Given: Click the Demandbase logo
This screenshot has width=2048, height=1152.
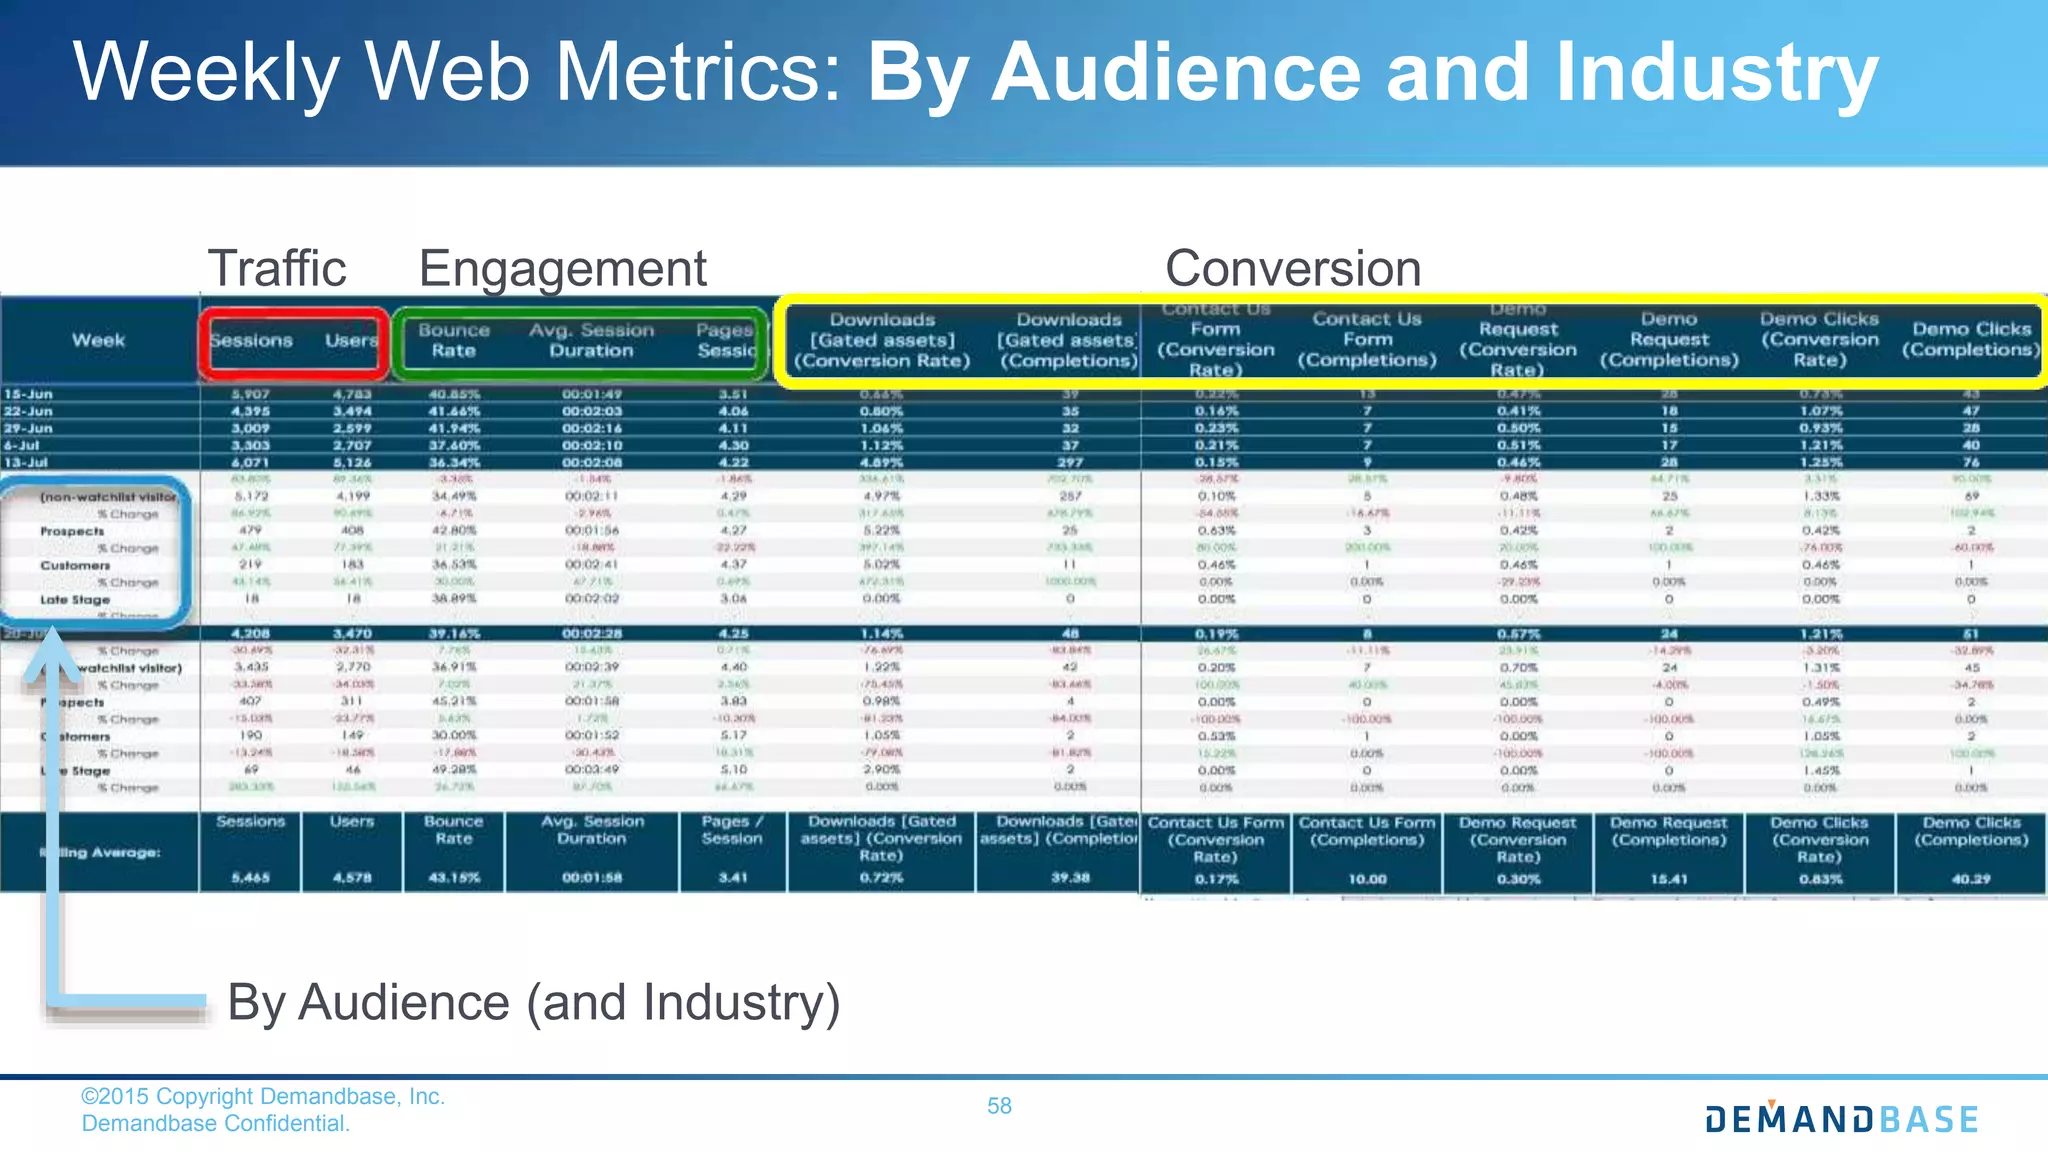Looking at the screenshot, I should tap(1841, 1118).
